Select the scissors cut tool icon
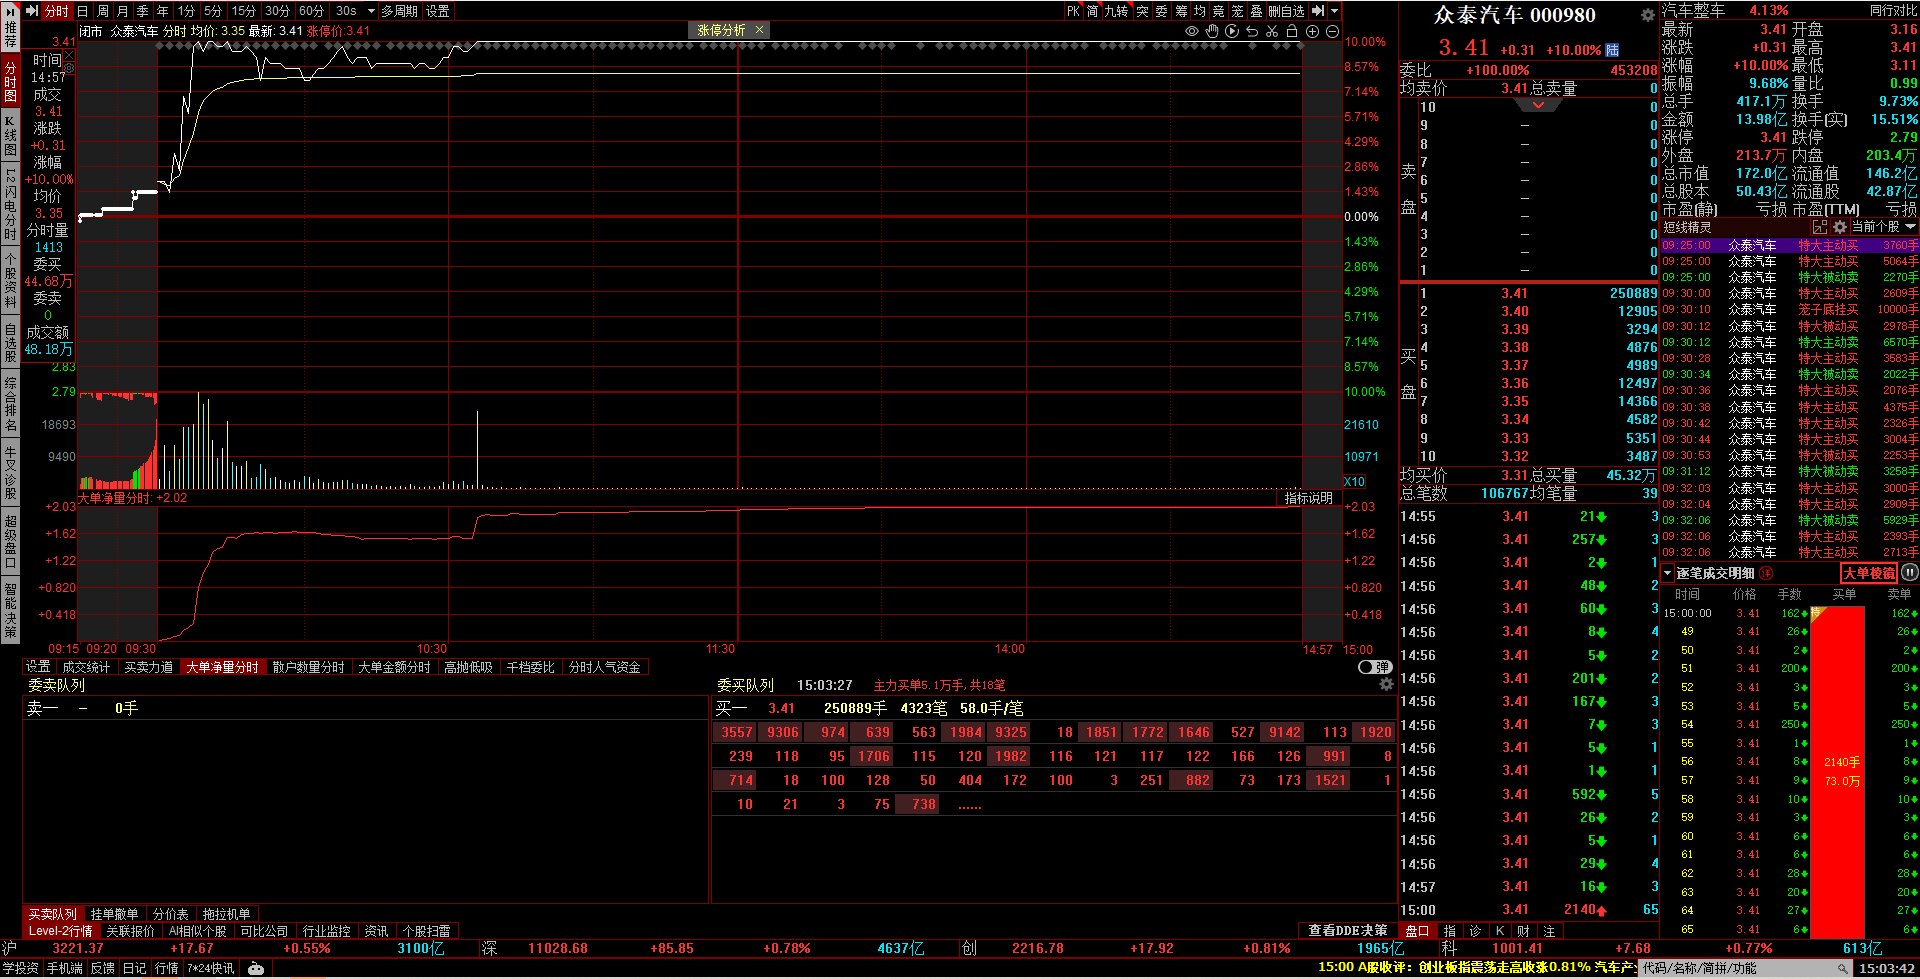This screenshot has width=1920, height=979. coord(1272,31)
